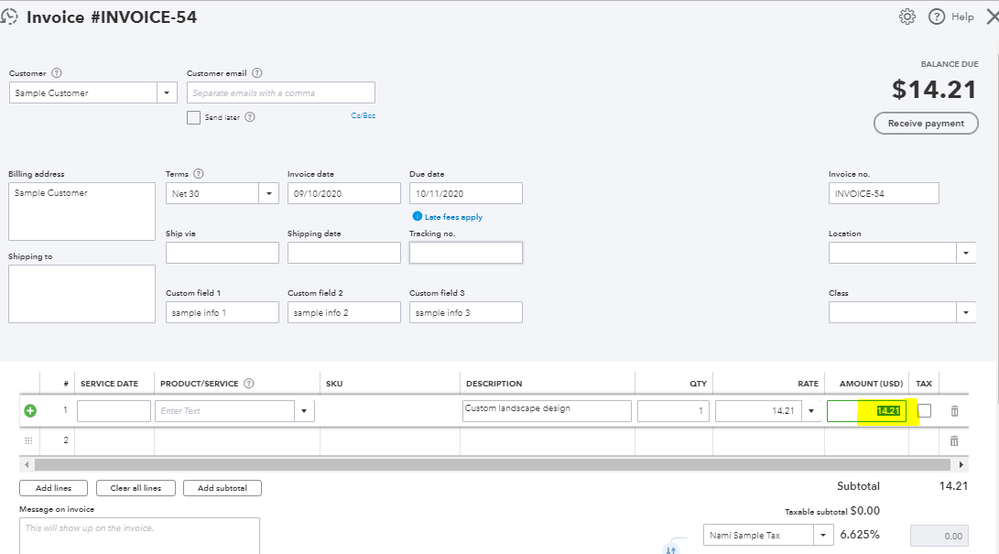Click the Due date field
The height and width of the screenshot is (554, 999).
466,194
